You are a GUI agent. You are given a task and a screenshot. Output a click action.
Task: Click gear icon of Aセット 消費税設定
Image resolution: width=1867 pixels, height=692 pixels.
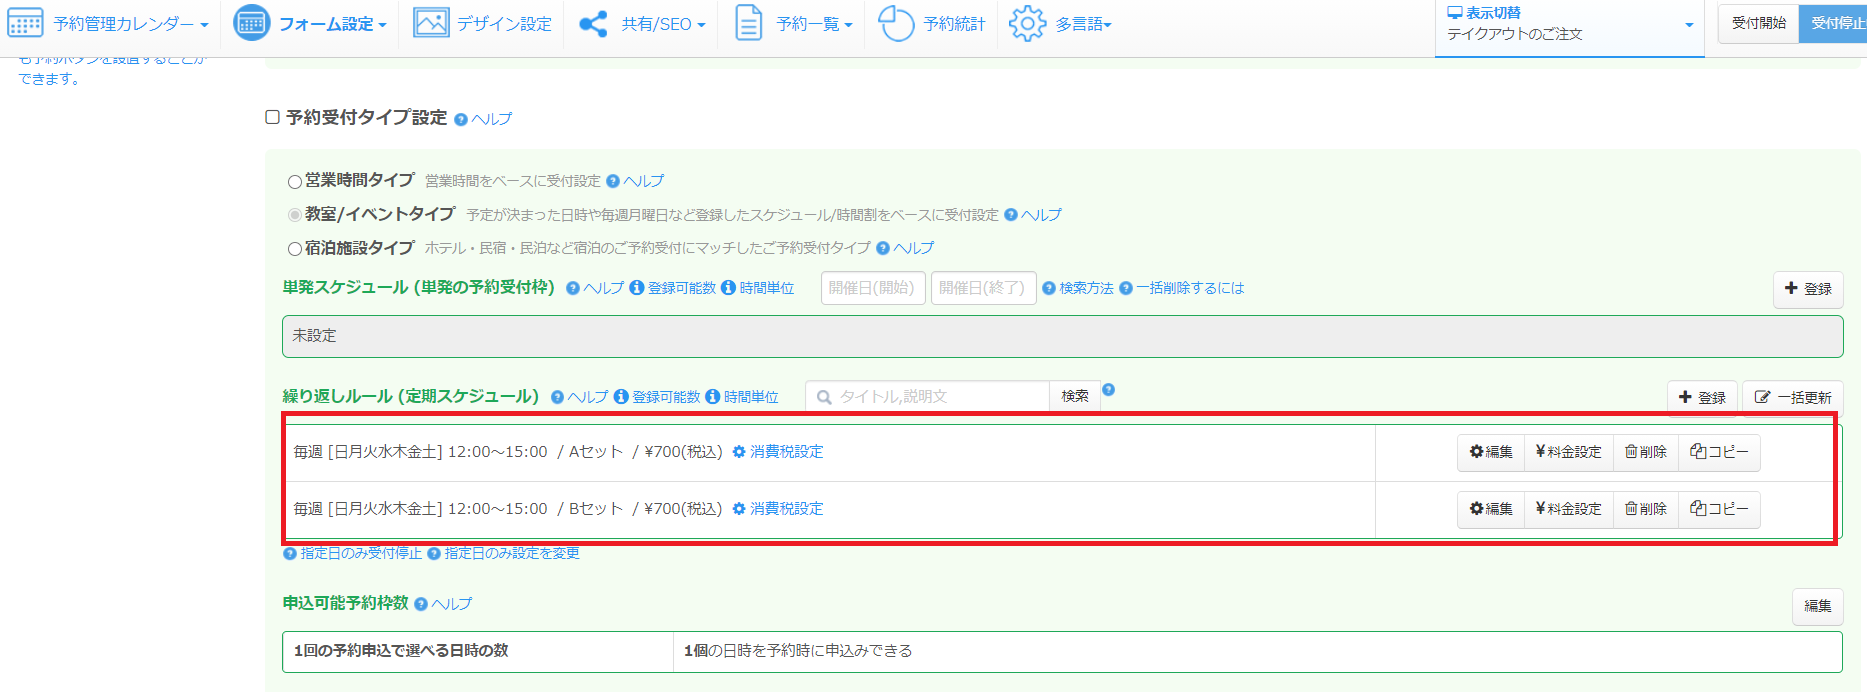point(739,452)
